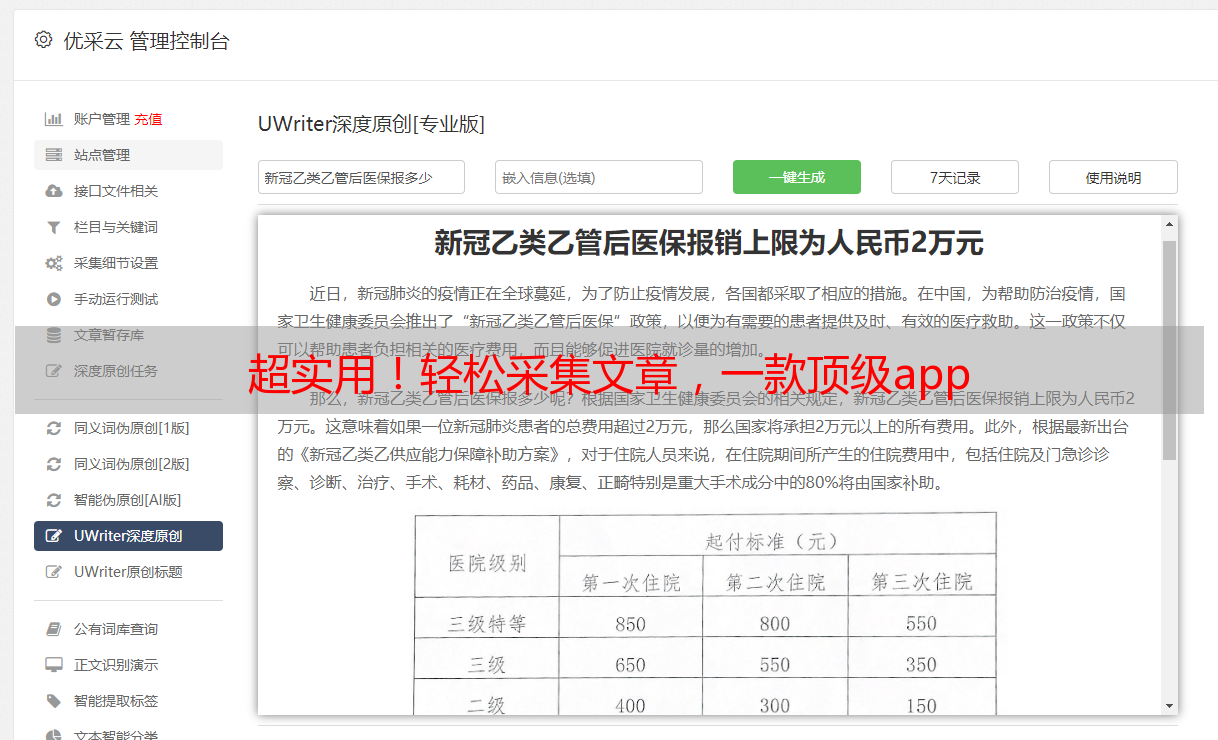Click the 使用说明 button

[1112, 177]
